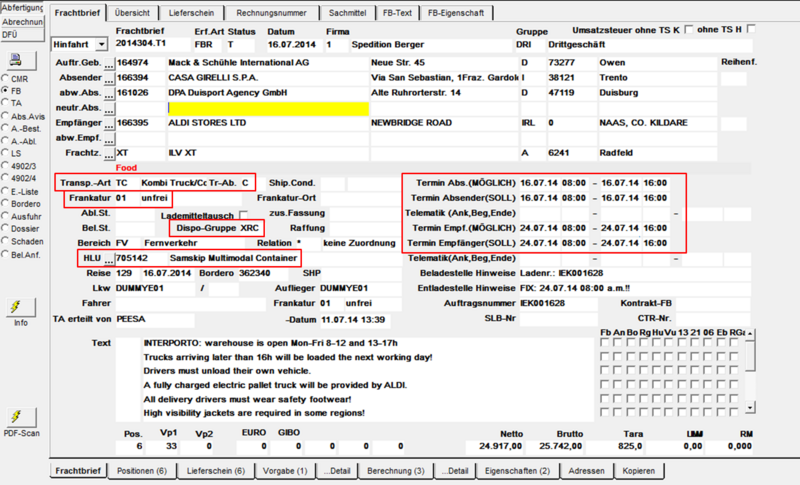Click the Abfertigung sidebar button
Screen dimensions: 800x485
click(22, 8)
